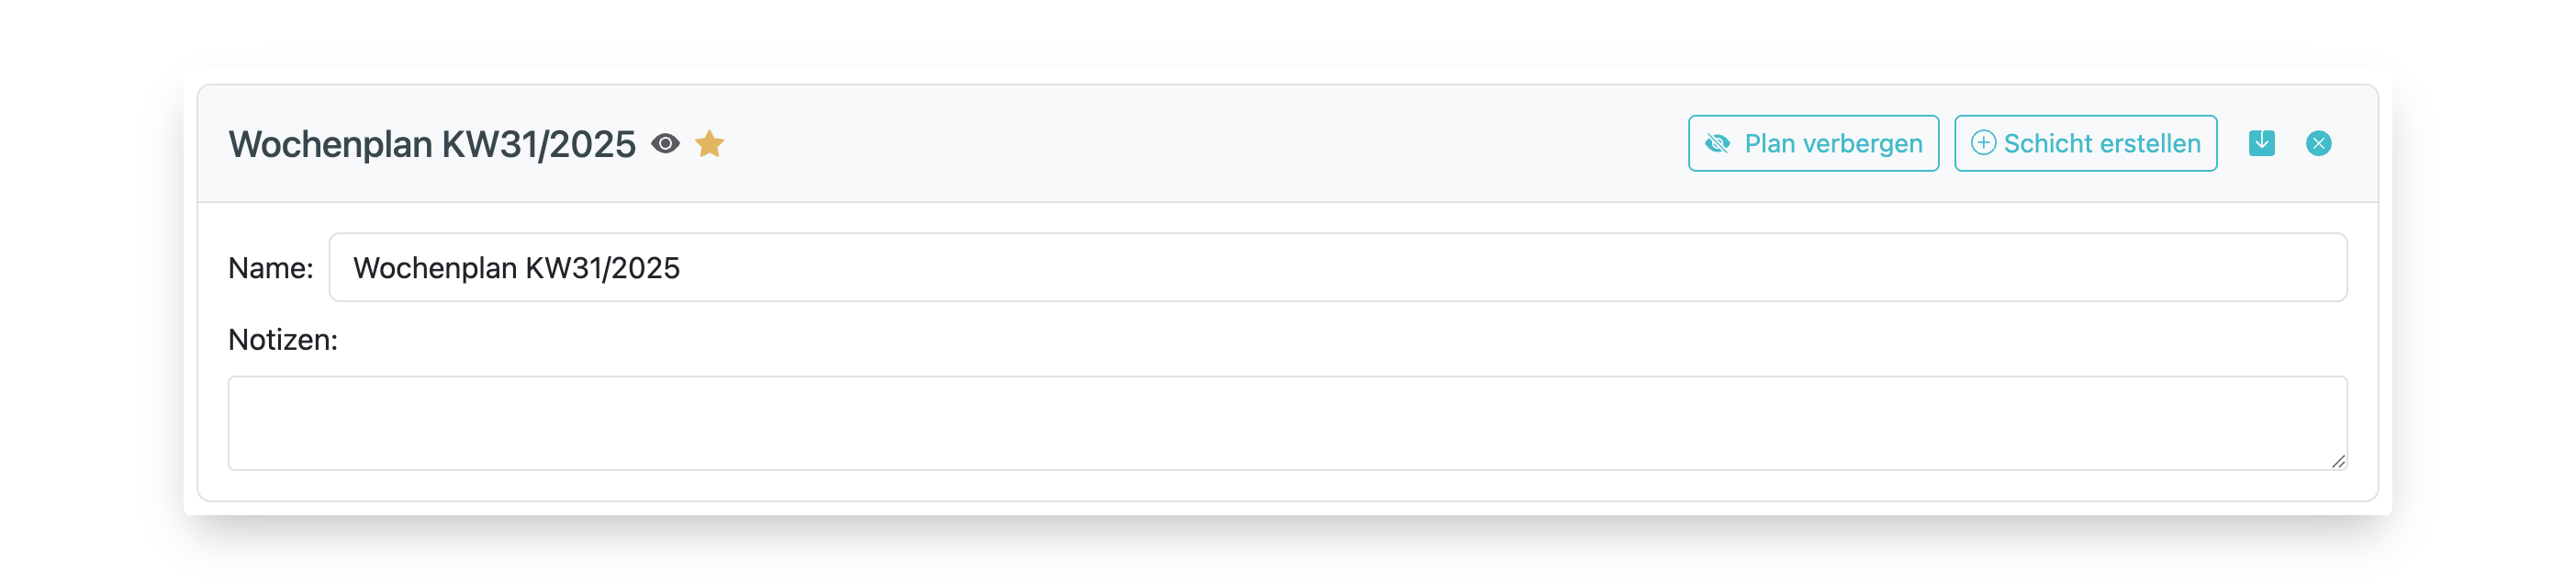Image resolution: width=2576 pixels, height=584 pixels.
Task: Click the save/download arrow icon
Action: pyautogui.click(x=2261, y=143)
